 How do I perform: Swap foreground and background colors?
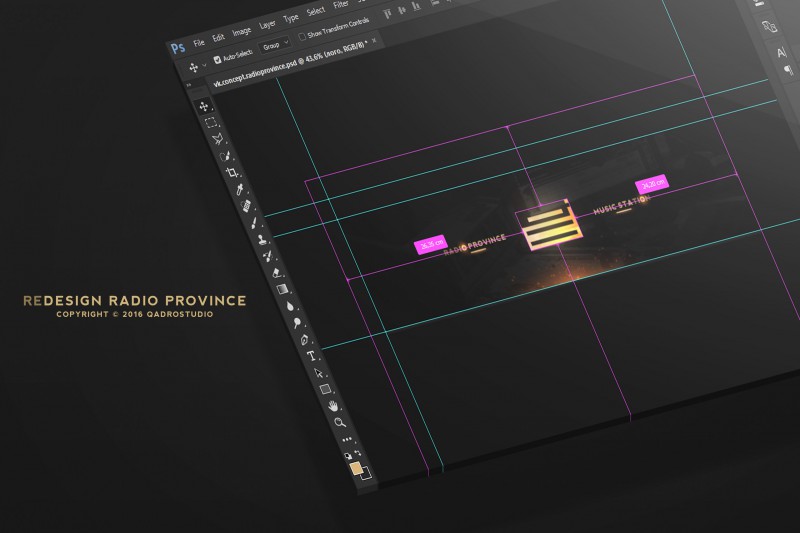coord(359,453)
